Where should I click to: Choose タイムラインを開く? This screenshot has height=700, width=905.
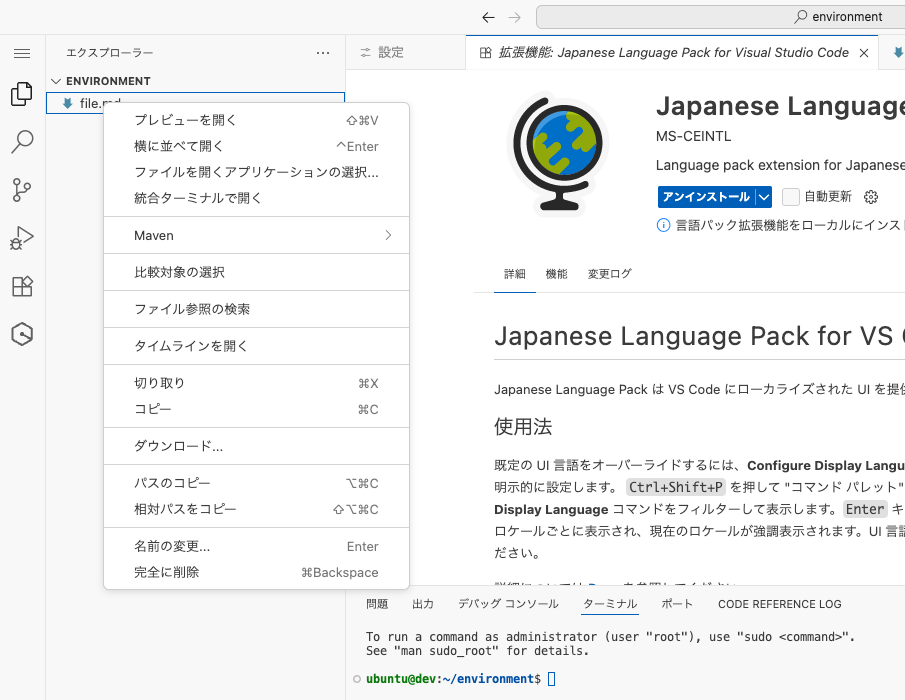[x=256, y=346]
